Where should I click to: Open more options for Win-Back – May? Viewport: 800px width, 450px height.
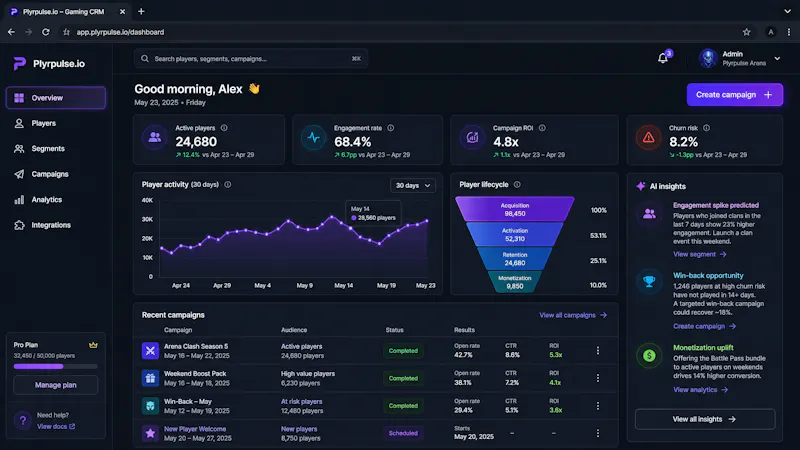(x=597, y=406)
